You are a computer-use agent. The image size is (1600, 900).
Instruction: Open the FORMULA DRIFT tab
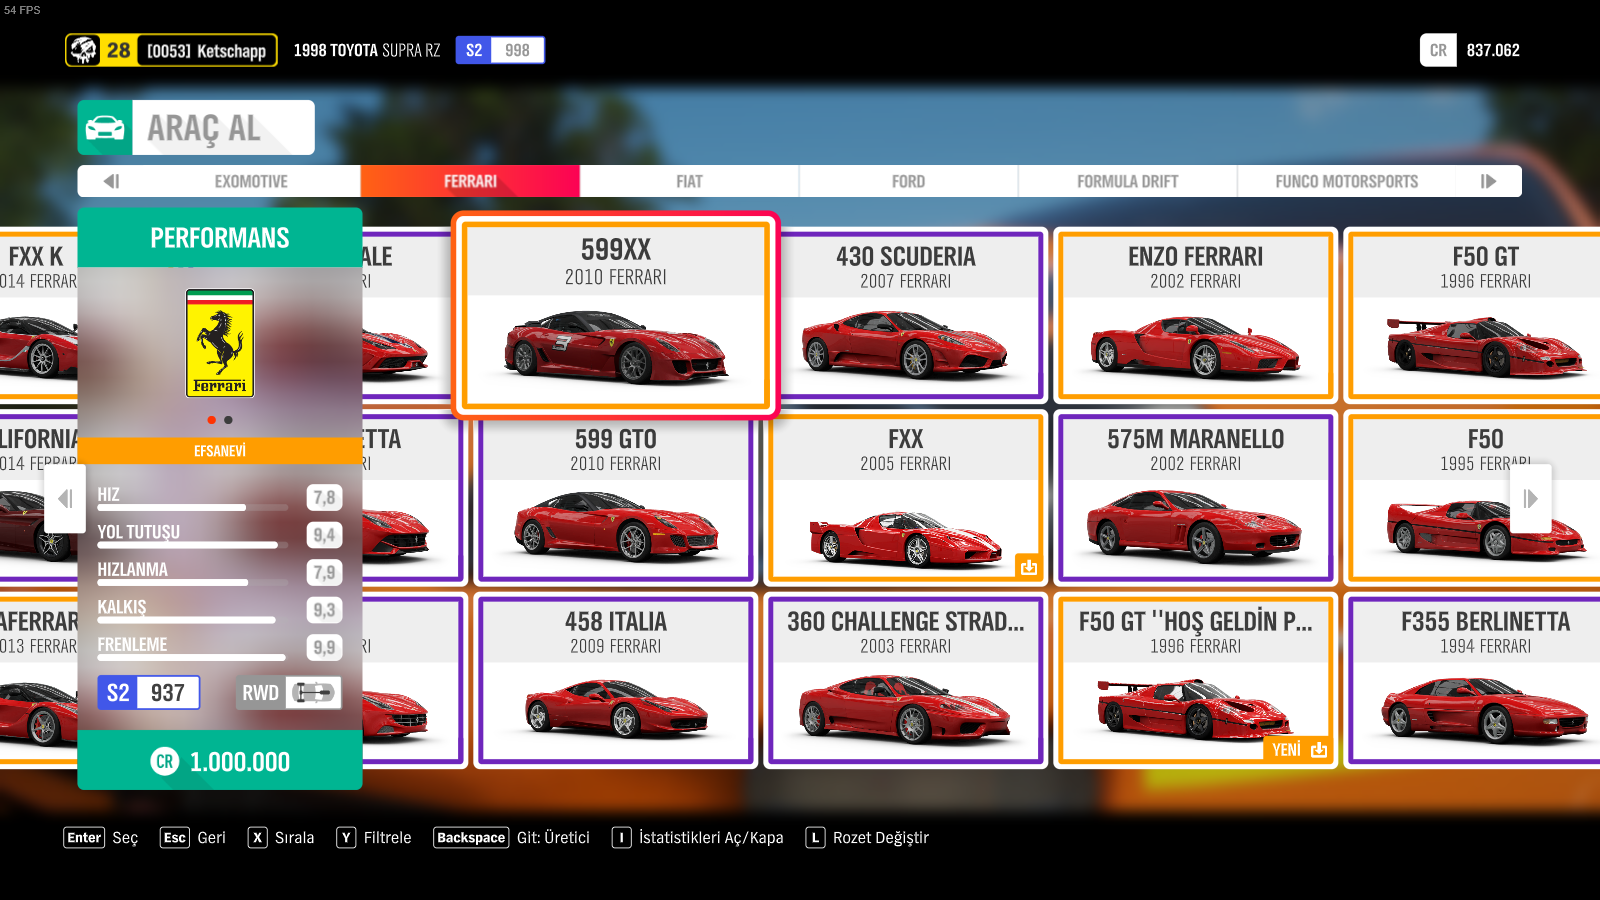pos(1127,181)
